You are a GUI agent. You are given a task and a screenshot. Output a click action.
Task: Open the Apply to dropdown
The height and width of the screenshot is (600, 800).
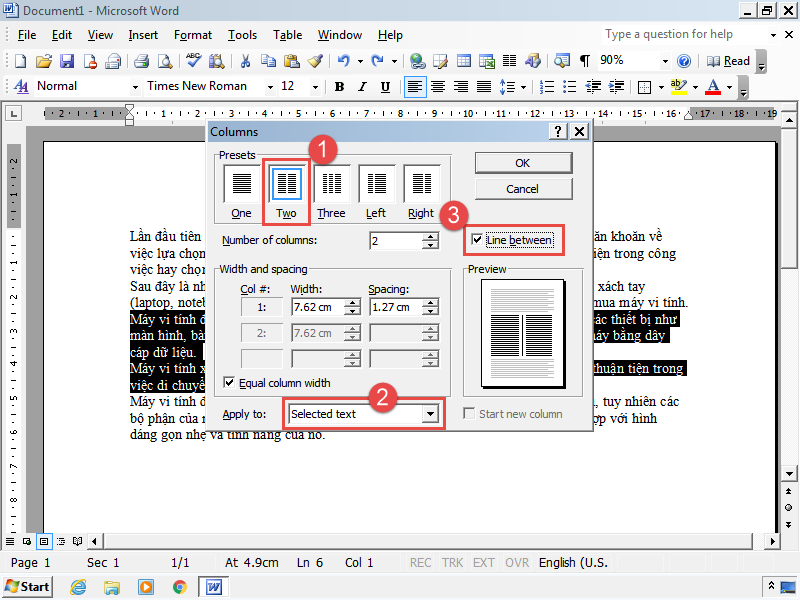[x=430, y=414]
